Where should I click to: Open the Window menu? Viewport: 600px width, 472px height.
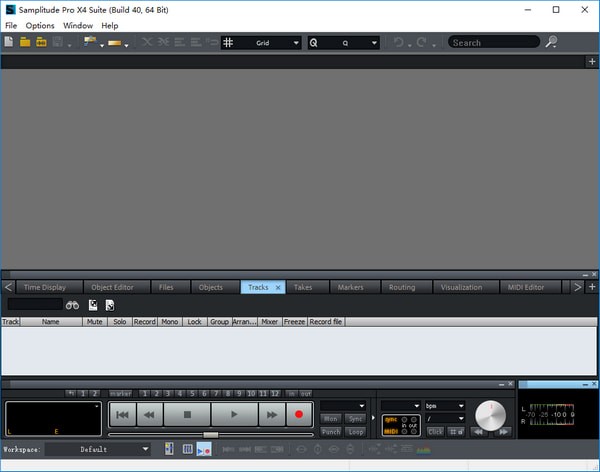(x=78, y=26)
